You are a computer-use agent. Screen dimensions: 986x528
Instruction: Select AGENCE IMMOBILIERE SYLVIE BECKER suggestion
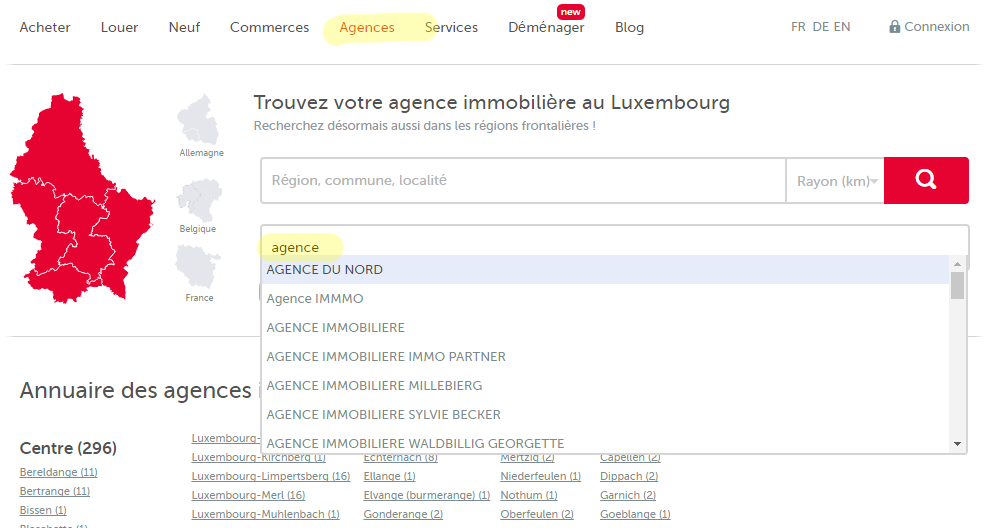[383, 414]
